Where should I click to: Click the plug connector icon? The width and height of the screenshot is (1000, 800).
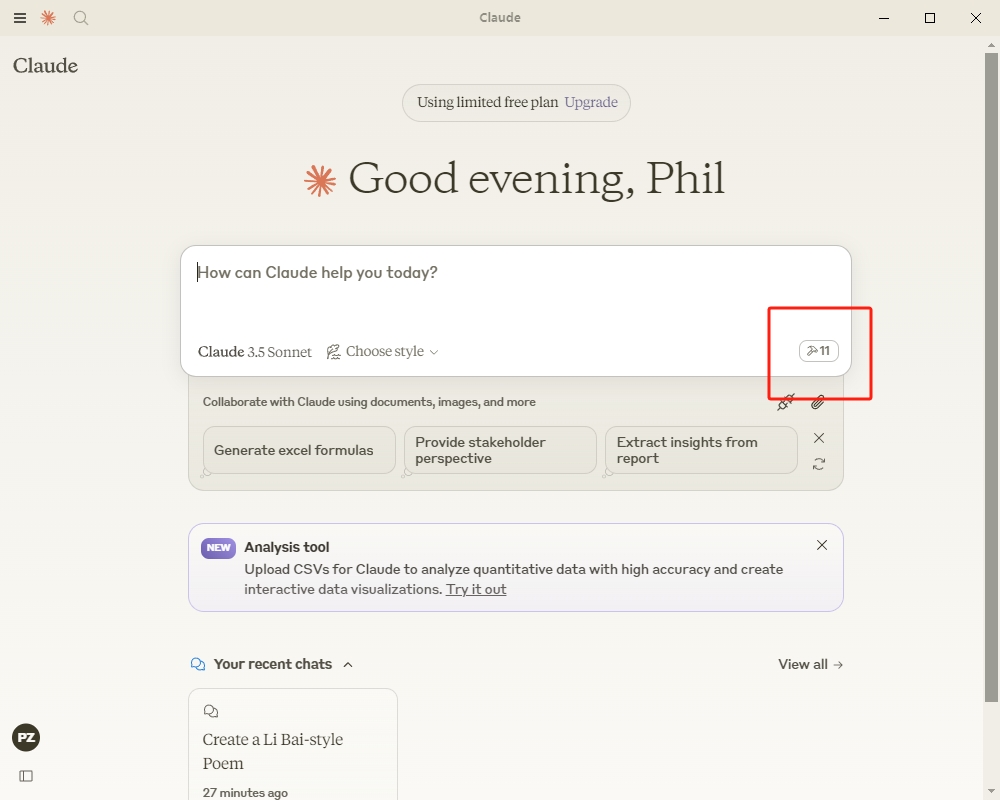click(x=786, y=402)
